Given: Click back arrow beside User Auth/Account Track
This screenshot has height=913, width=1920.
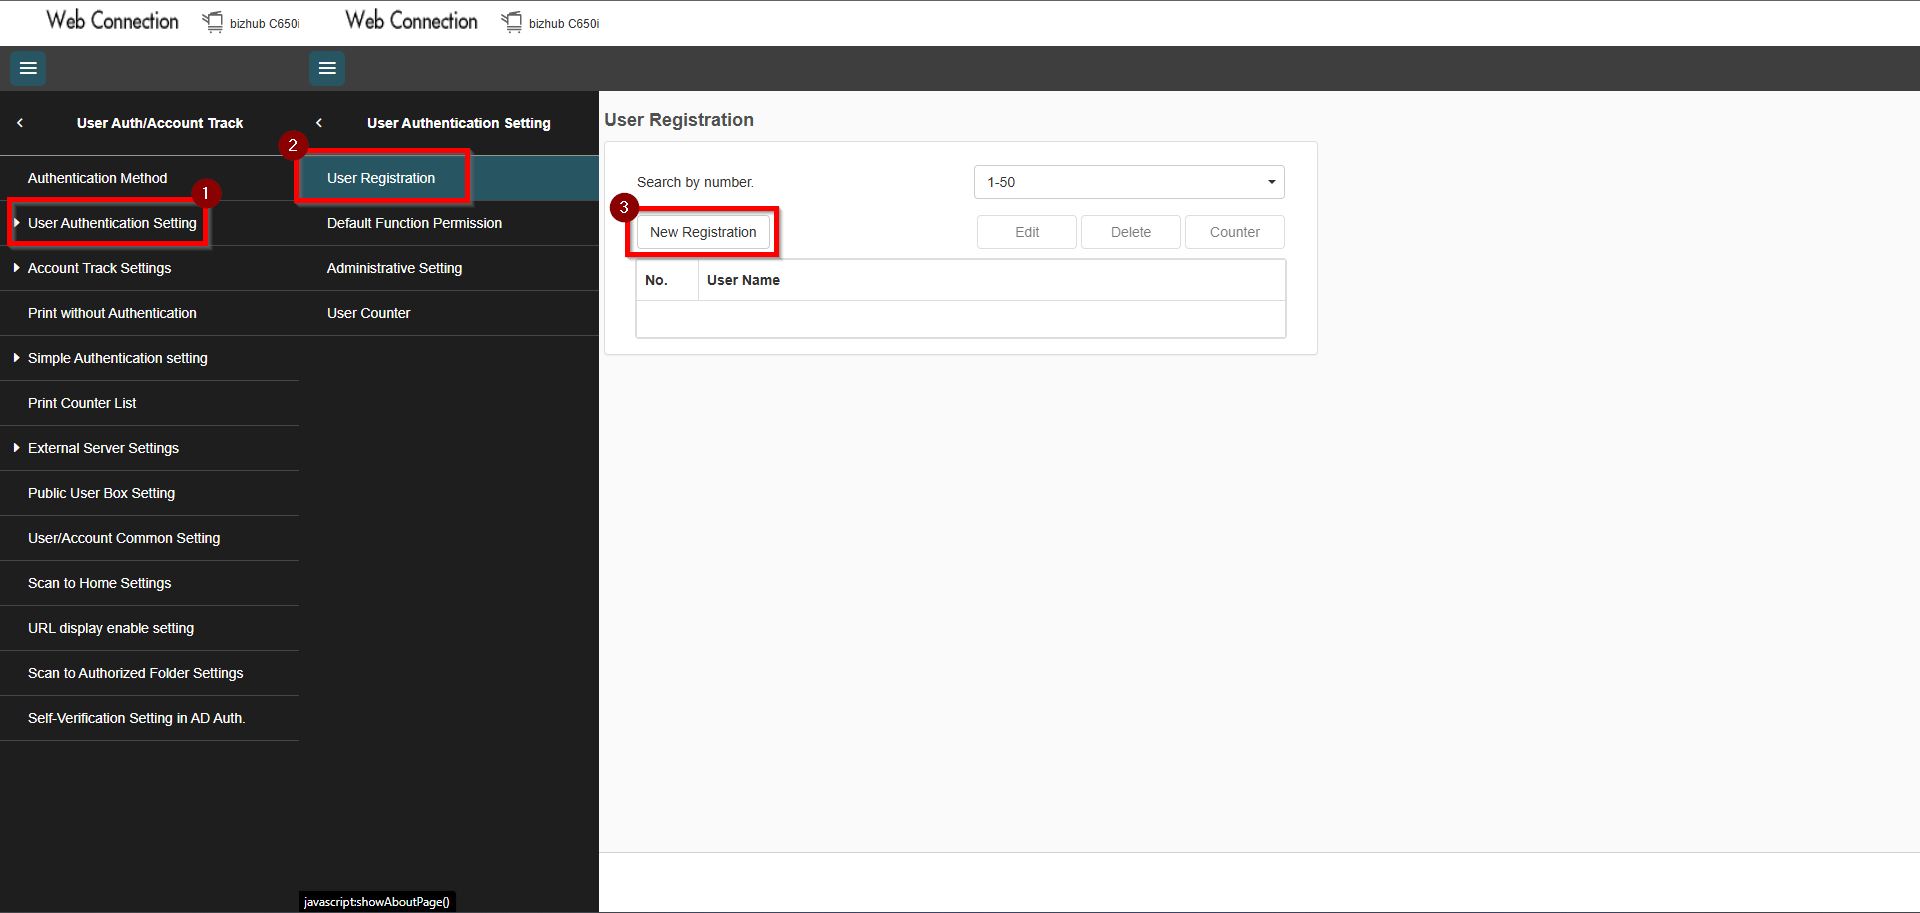Looking at the screenshot, I should coord(20,123).
